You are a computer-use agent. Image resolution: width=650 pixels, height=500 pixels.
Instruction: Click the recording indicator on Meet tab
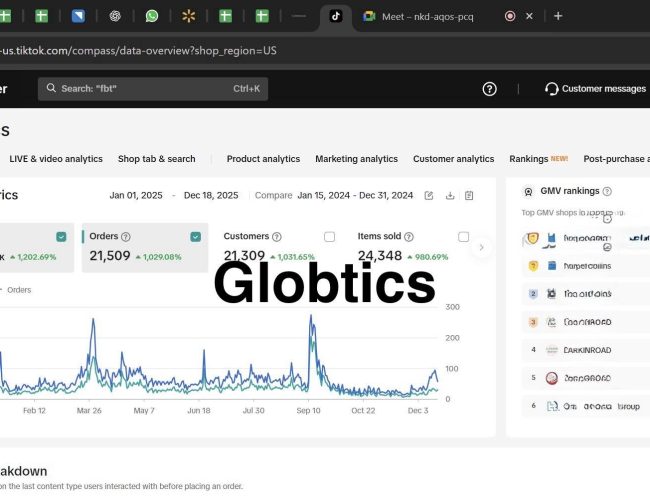pos(510,16)
